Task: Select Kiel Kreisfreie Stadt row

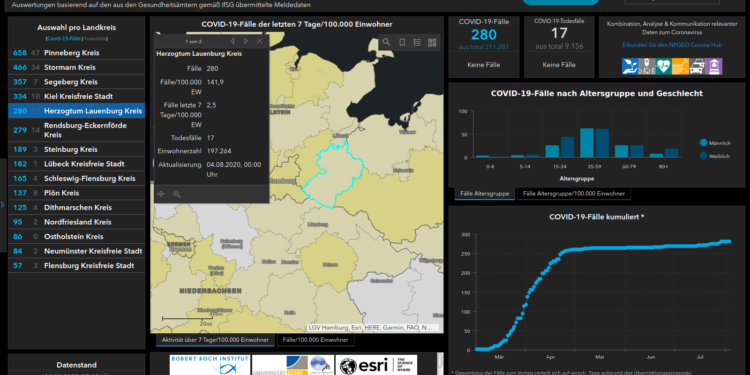Action: pos(77,96)
